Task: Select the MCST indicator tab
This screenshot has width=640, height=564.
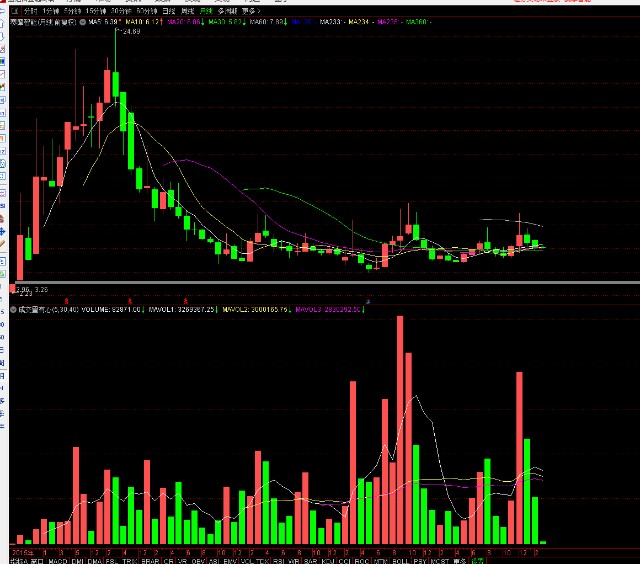Action: [440, 561]
